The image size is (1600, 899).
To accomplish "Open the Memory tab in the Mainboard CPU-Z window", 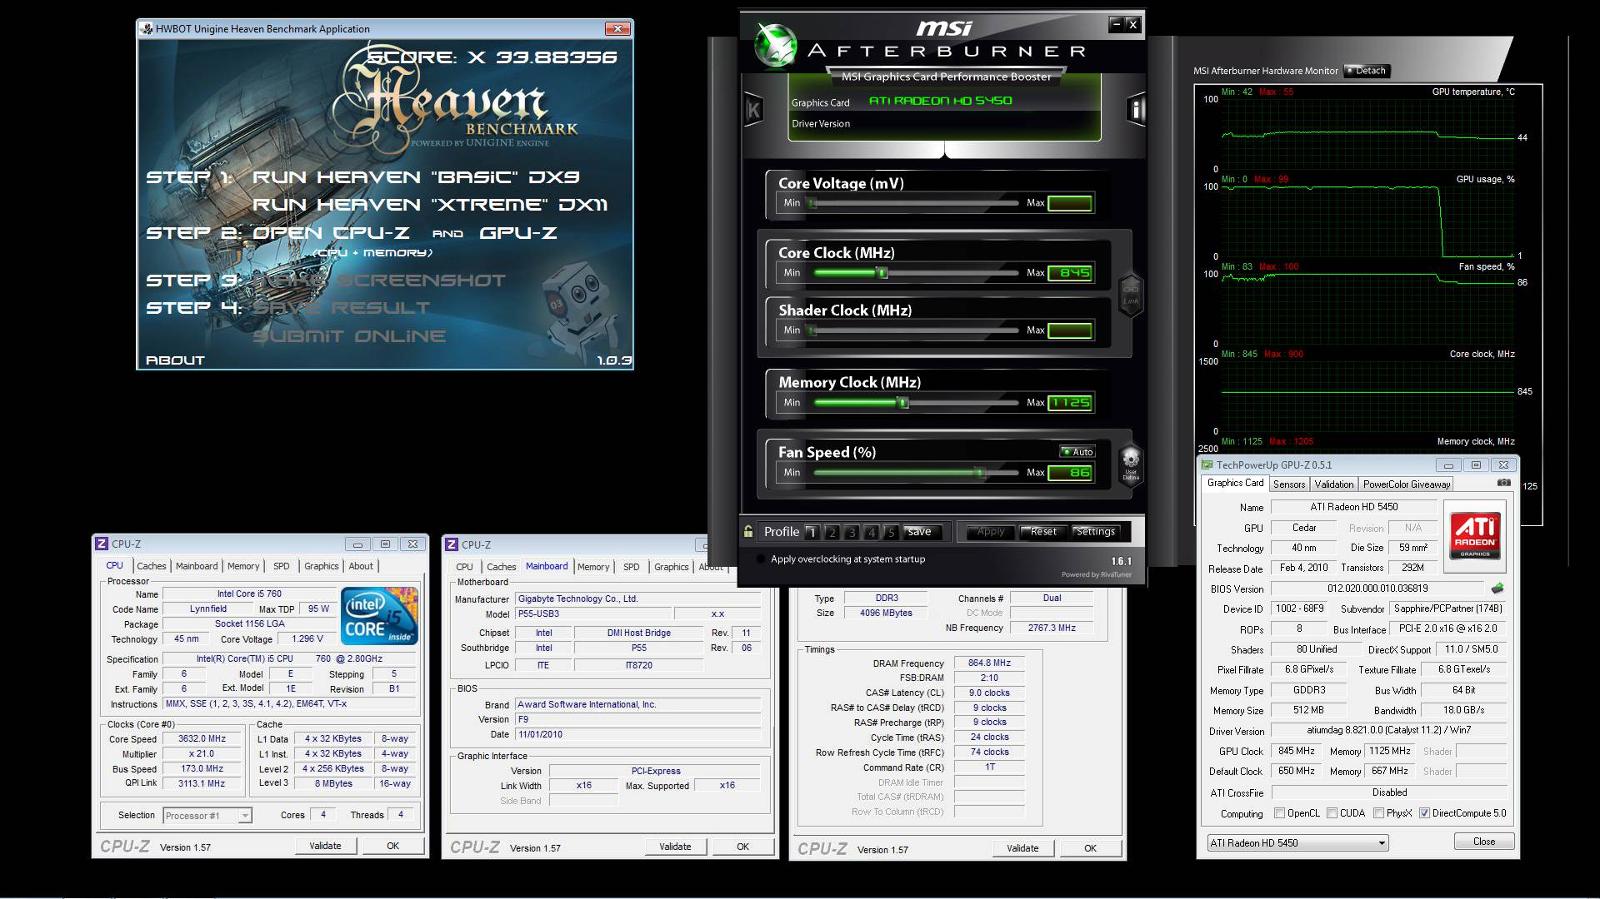I will 593,567.
